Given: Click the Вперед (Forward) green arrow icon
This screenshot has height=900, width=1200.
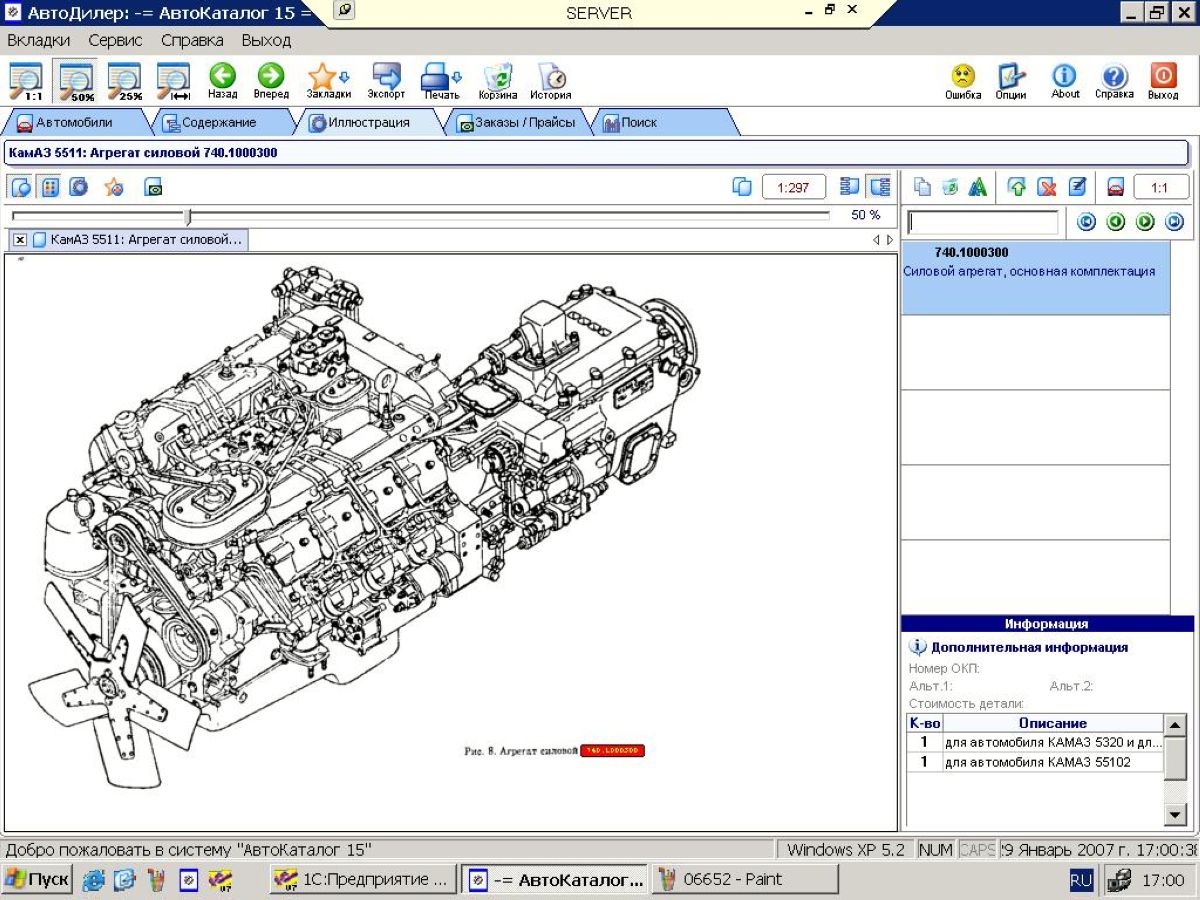Looking at the screenshot, I should click(271, 77).
